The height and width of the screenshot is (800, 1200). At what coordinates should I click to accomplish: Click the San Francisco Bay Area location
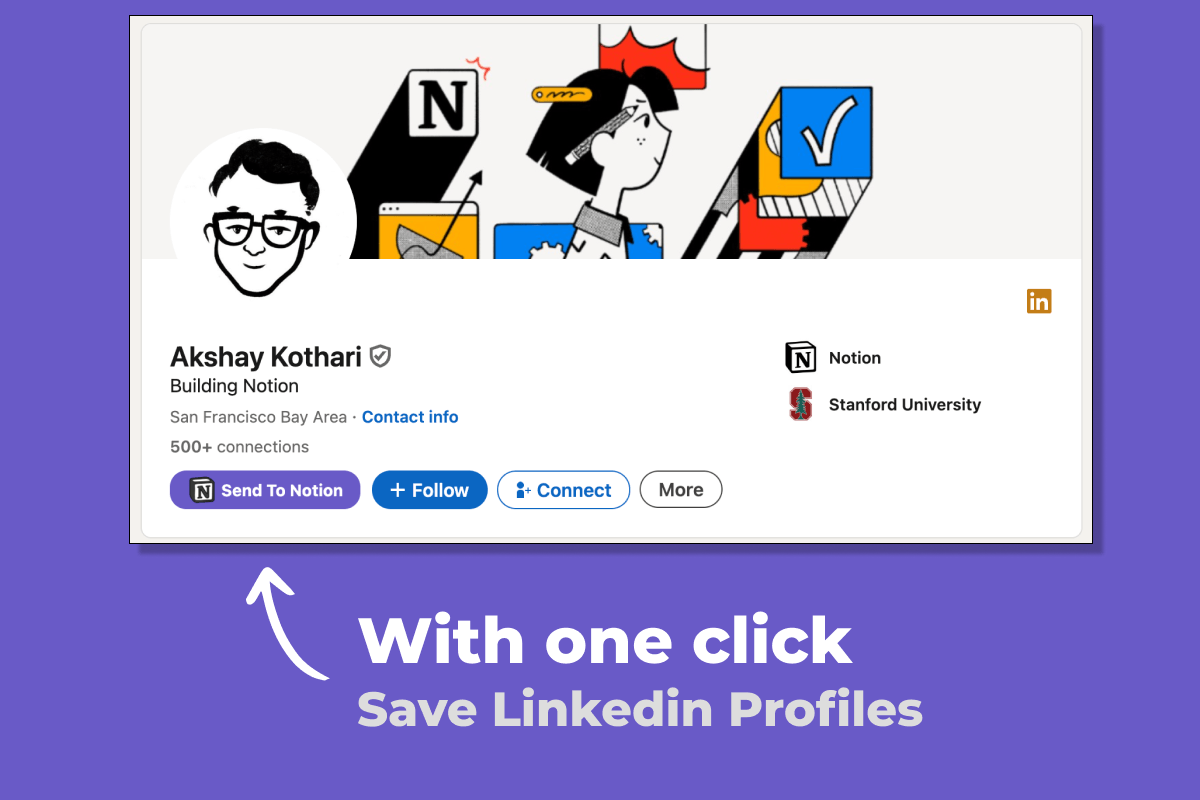pyautogui.click(x=258, y=417)
